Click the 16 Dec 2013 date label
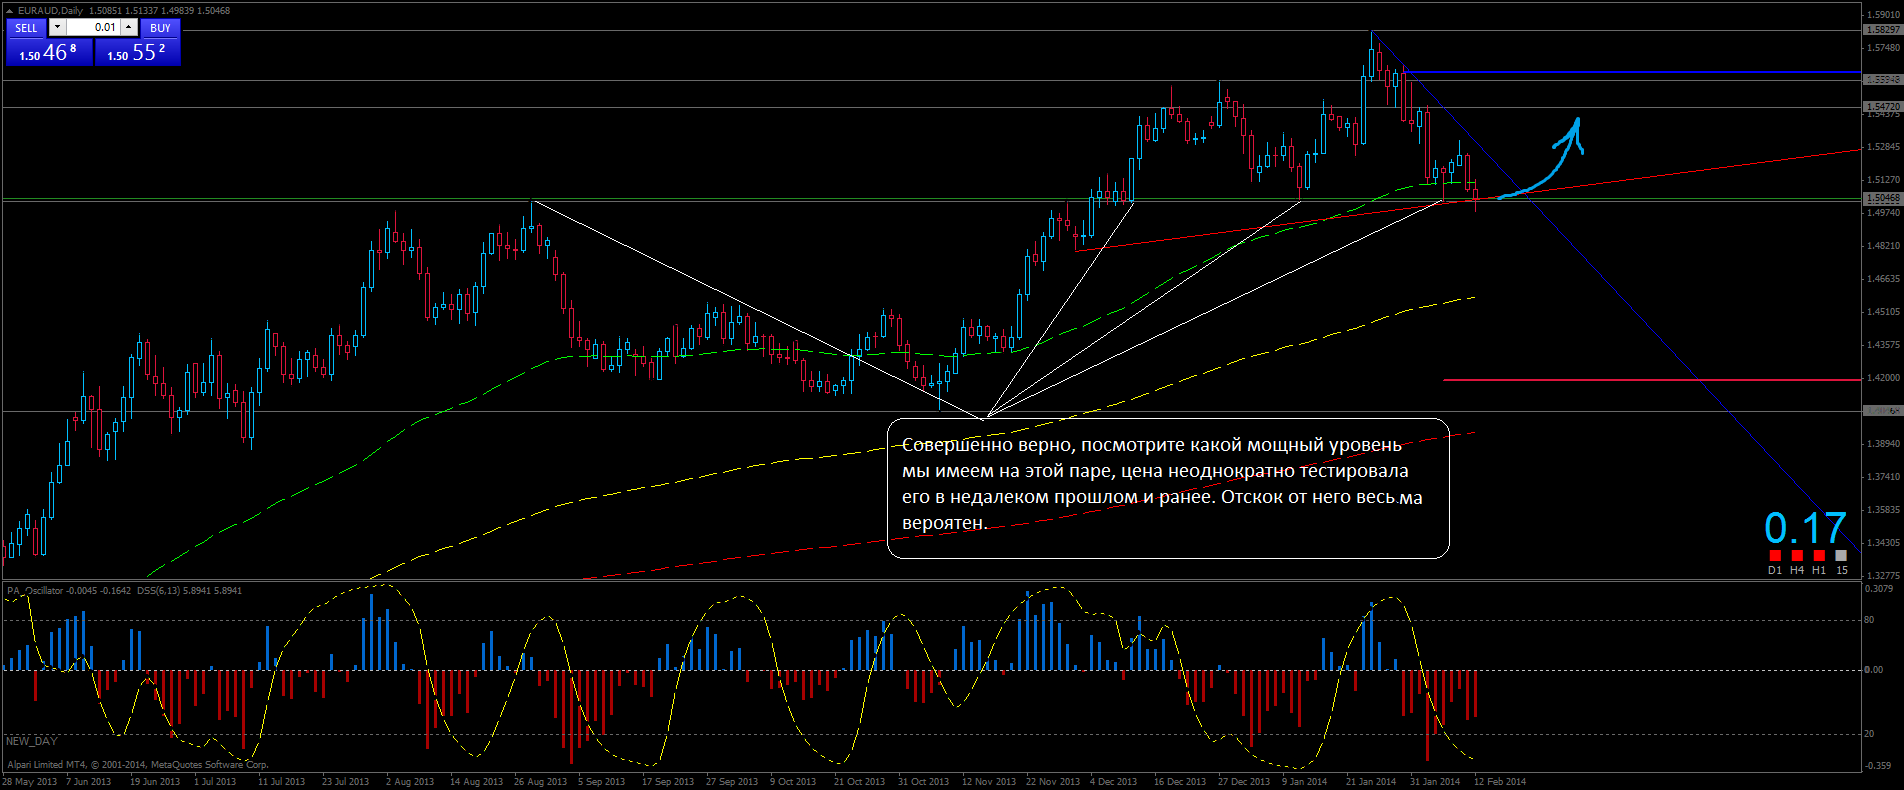 pos(1180,782)
